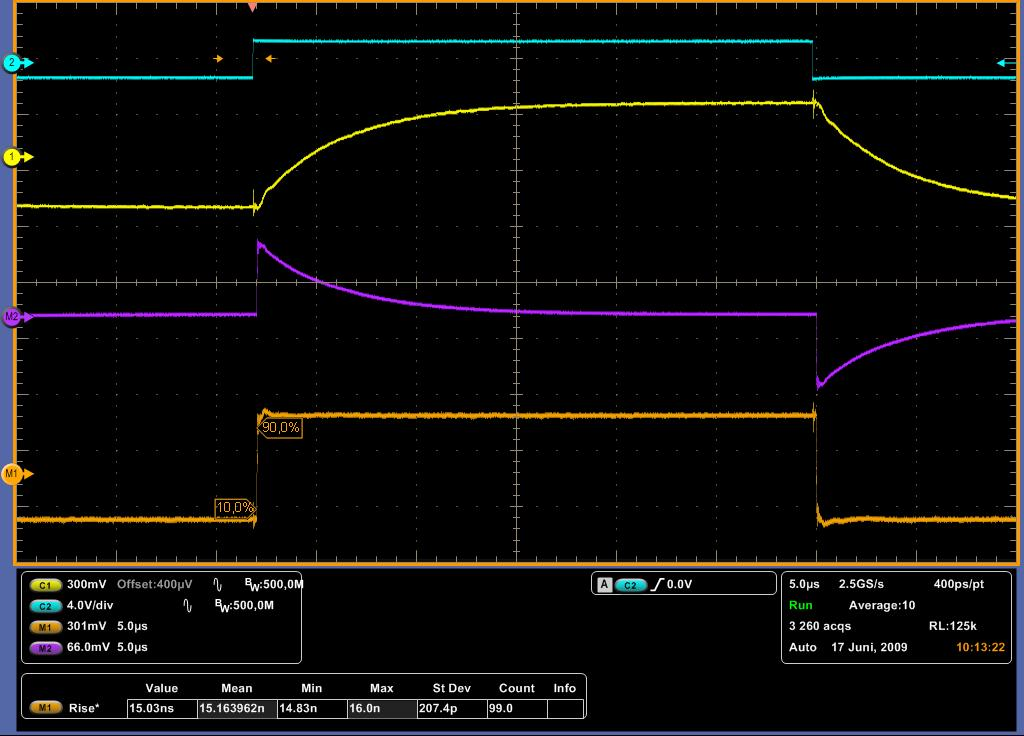1024x736 pixels.
Task: Click the clock time 10:13:22
Action: tap(980, 647)
